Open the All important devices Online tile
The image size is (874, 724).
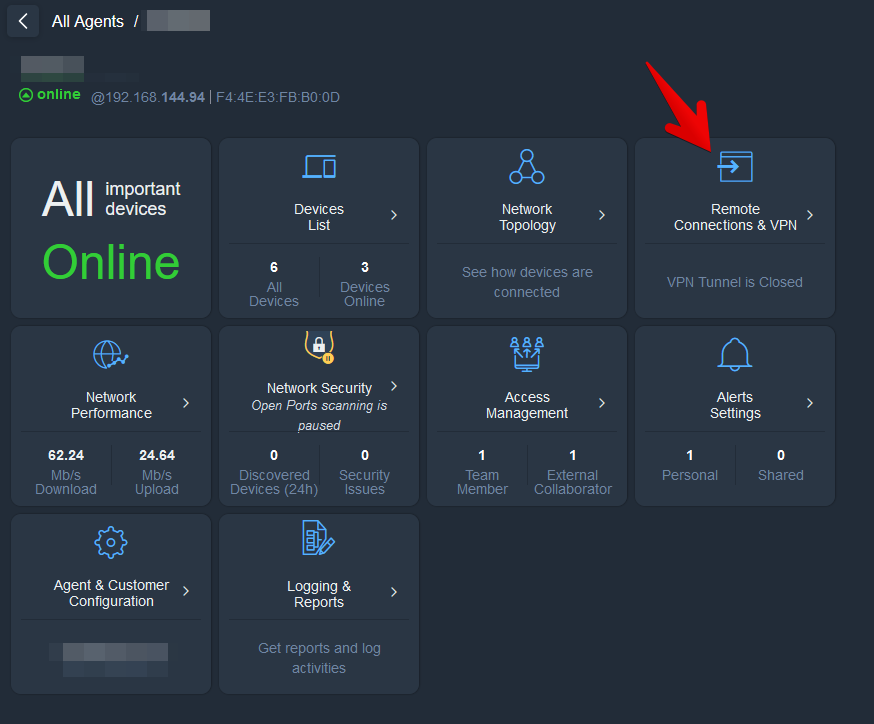tap(111, 228)
